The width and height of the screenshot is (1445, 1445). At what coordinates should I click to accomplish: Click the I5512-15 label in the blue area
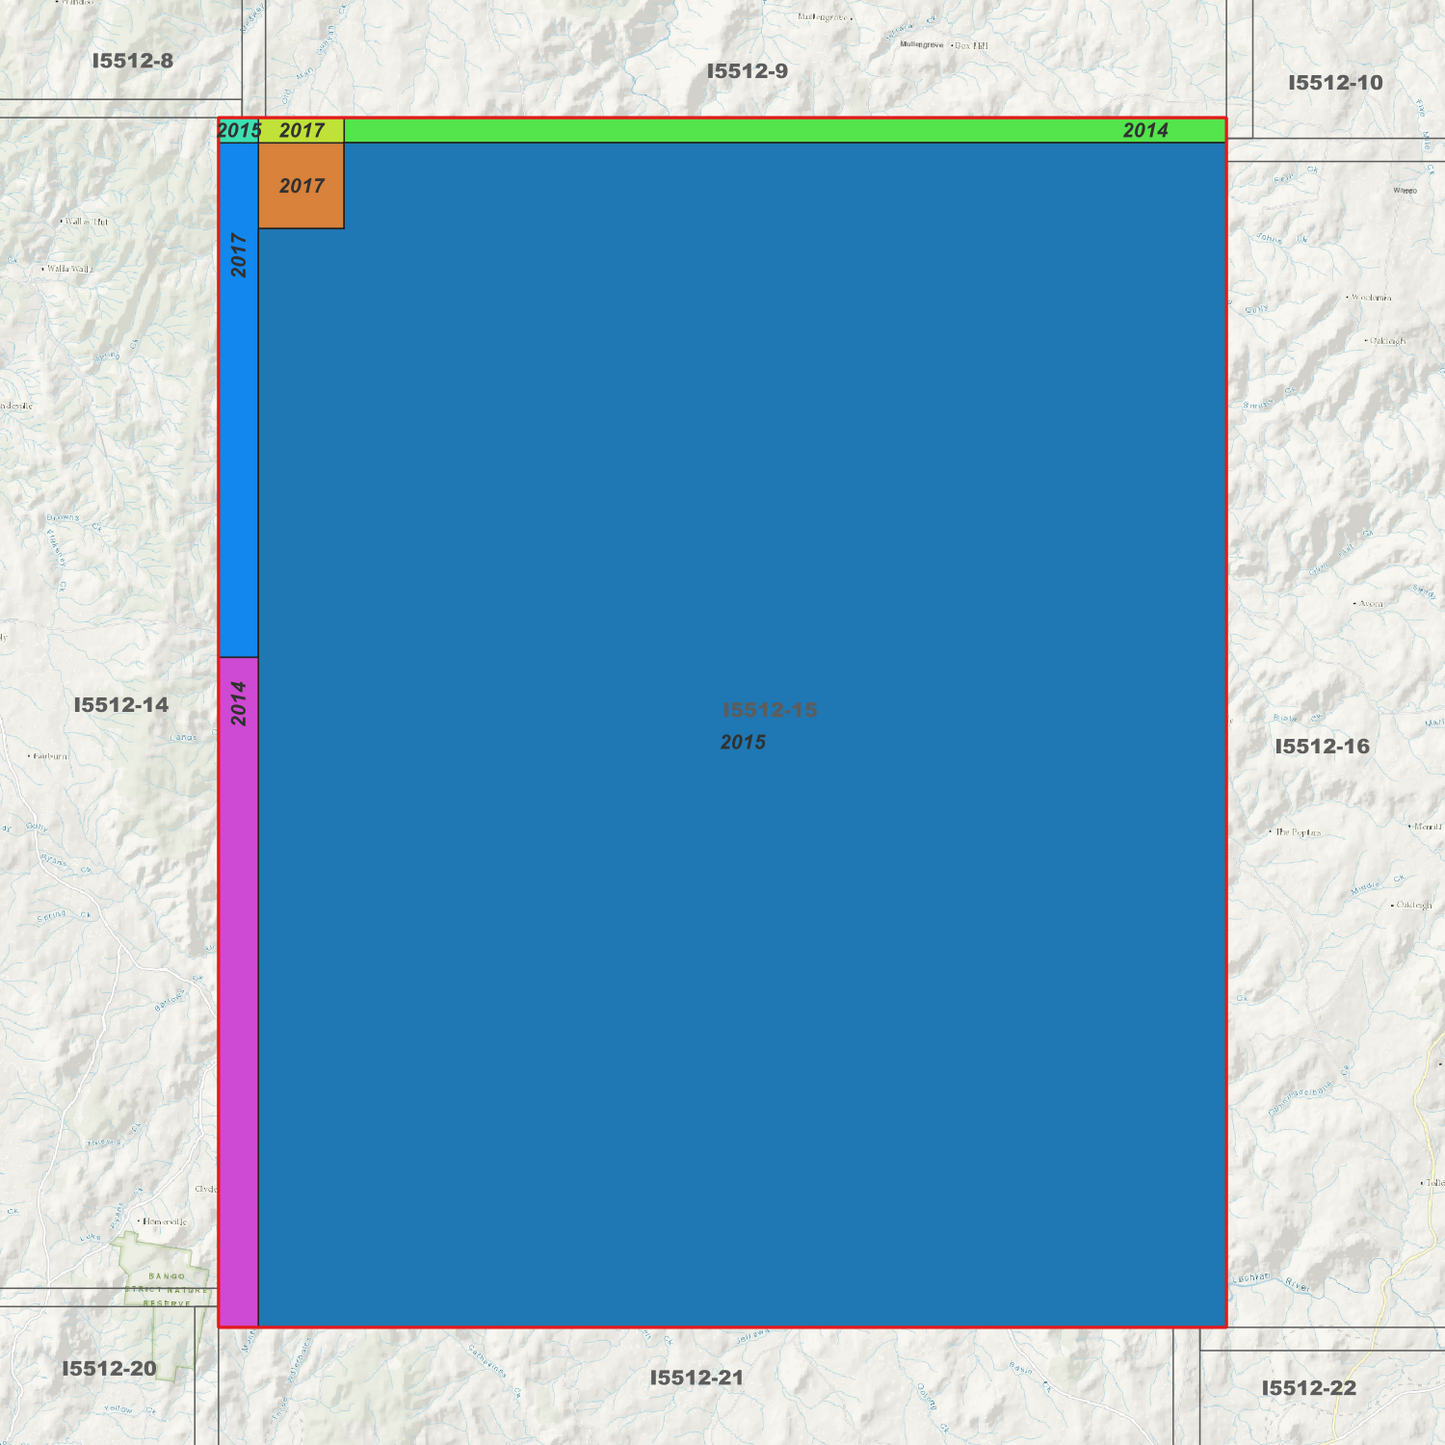(x=770, y=710)
